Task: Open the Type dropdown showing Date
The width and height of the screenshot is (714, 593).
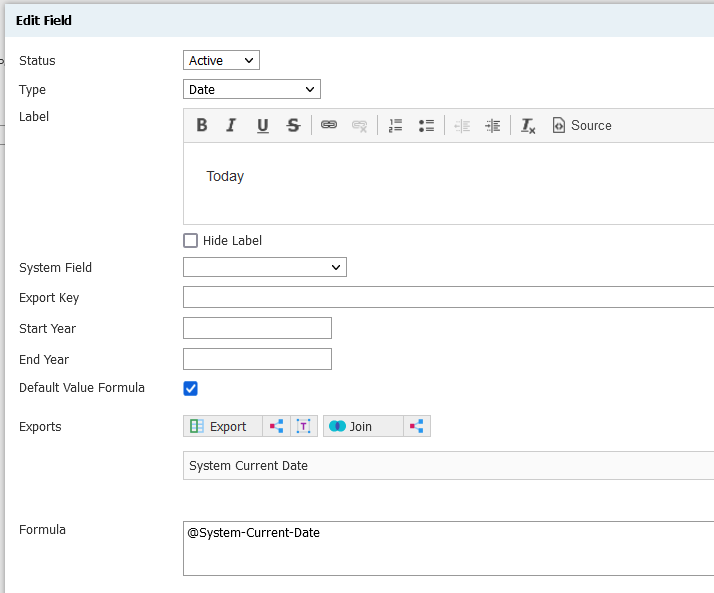Action: tap(252, 89)
